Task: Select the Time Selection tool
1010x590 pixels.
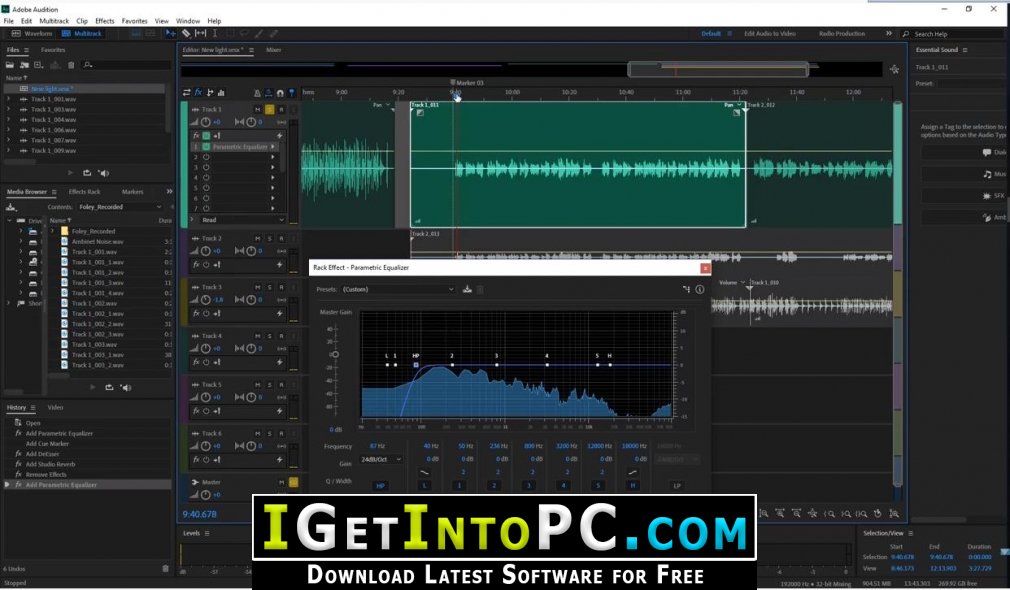Action: coord(214,33)
